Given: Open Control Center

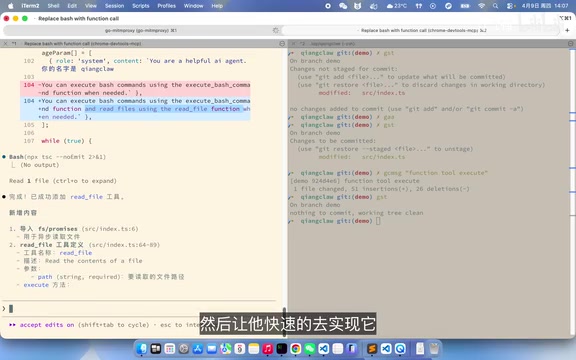Looking at the screenshot, I should click(510, 6).
